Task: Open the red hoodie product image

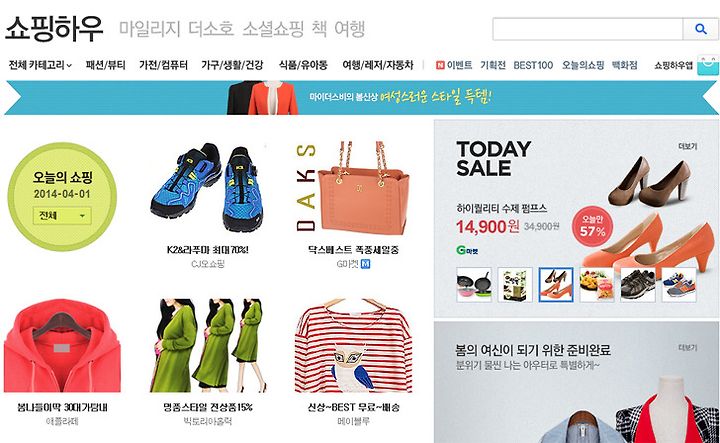Action: point(62,346)
